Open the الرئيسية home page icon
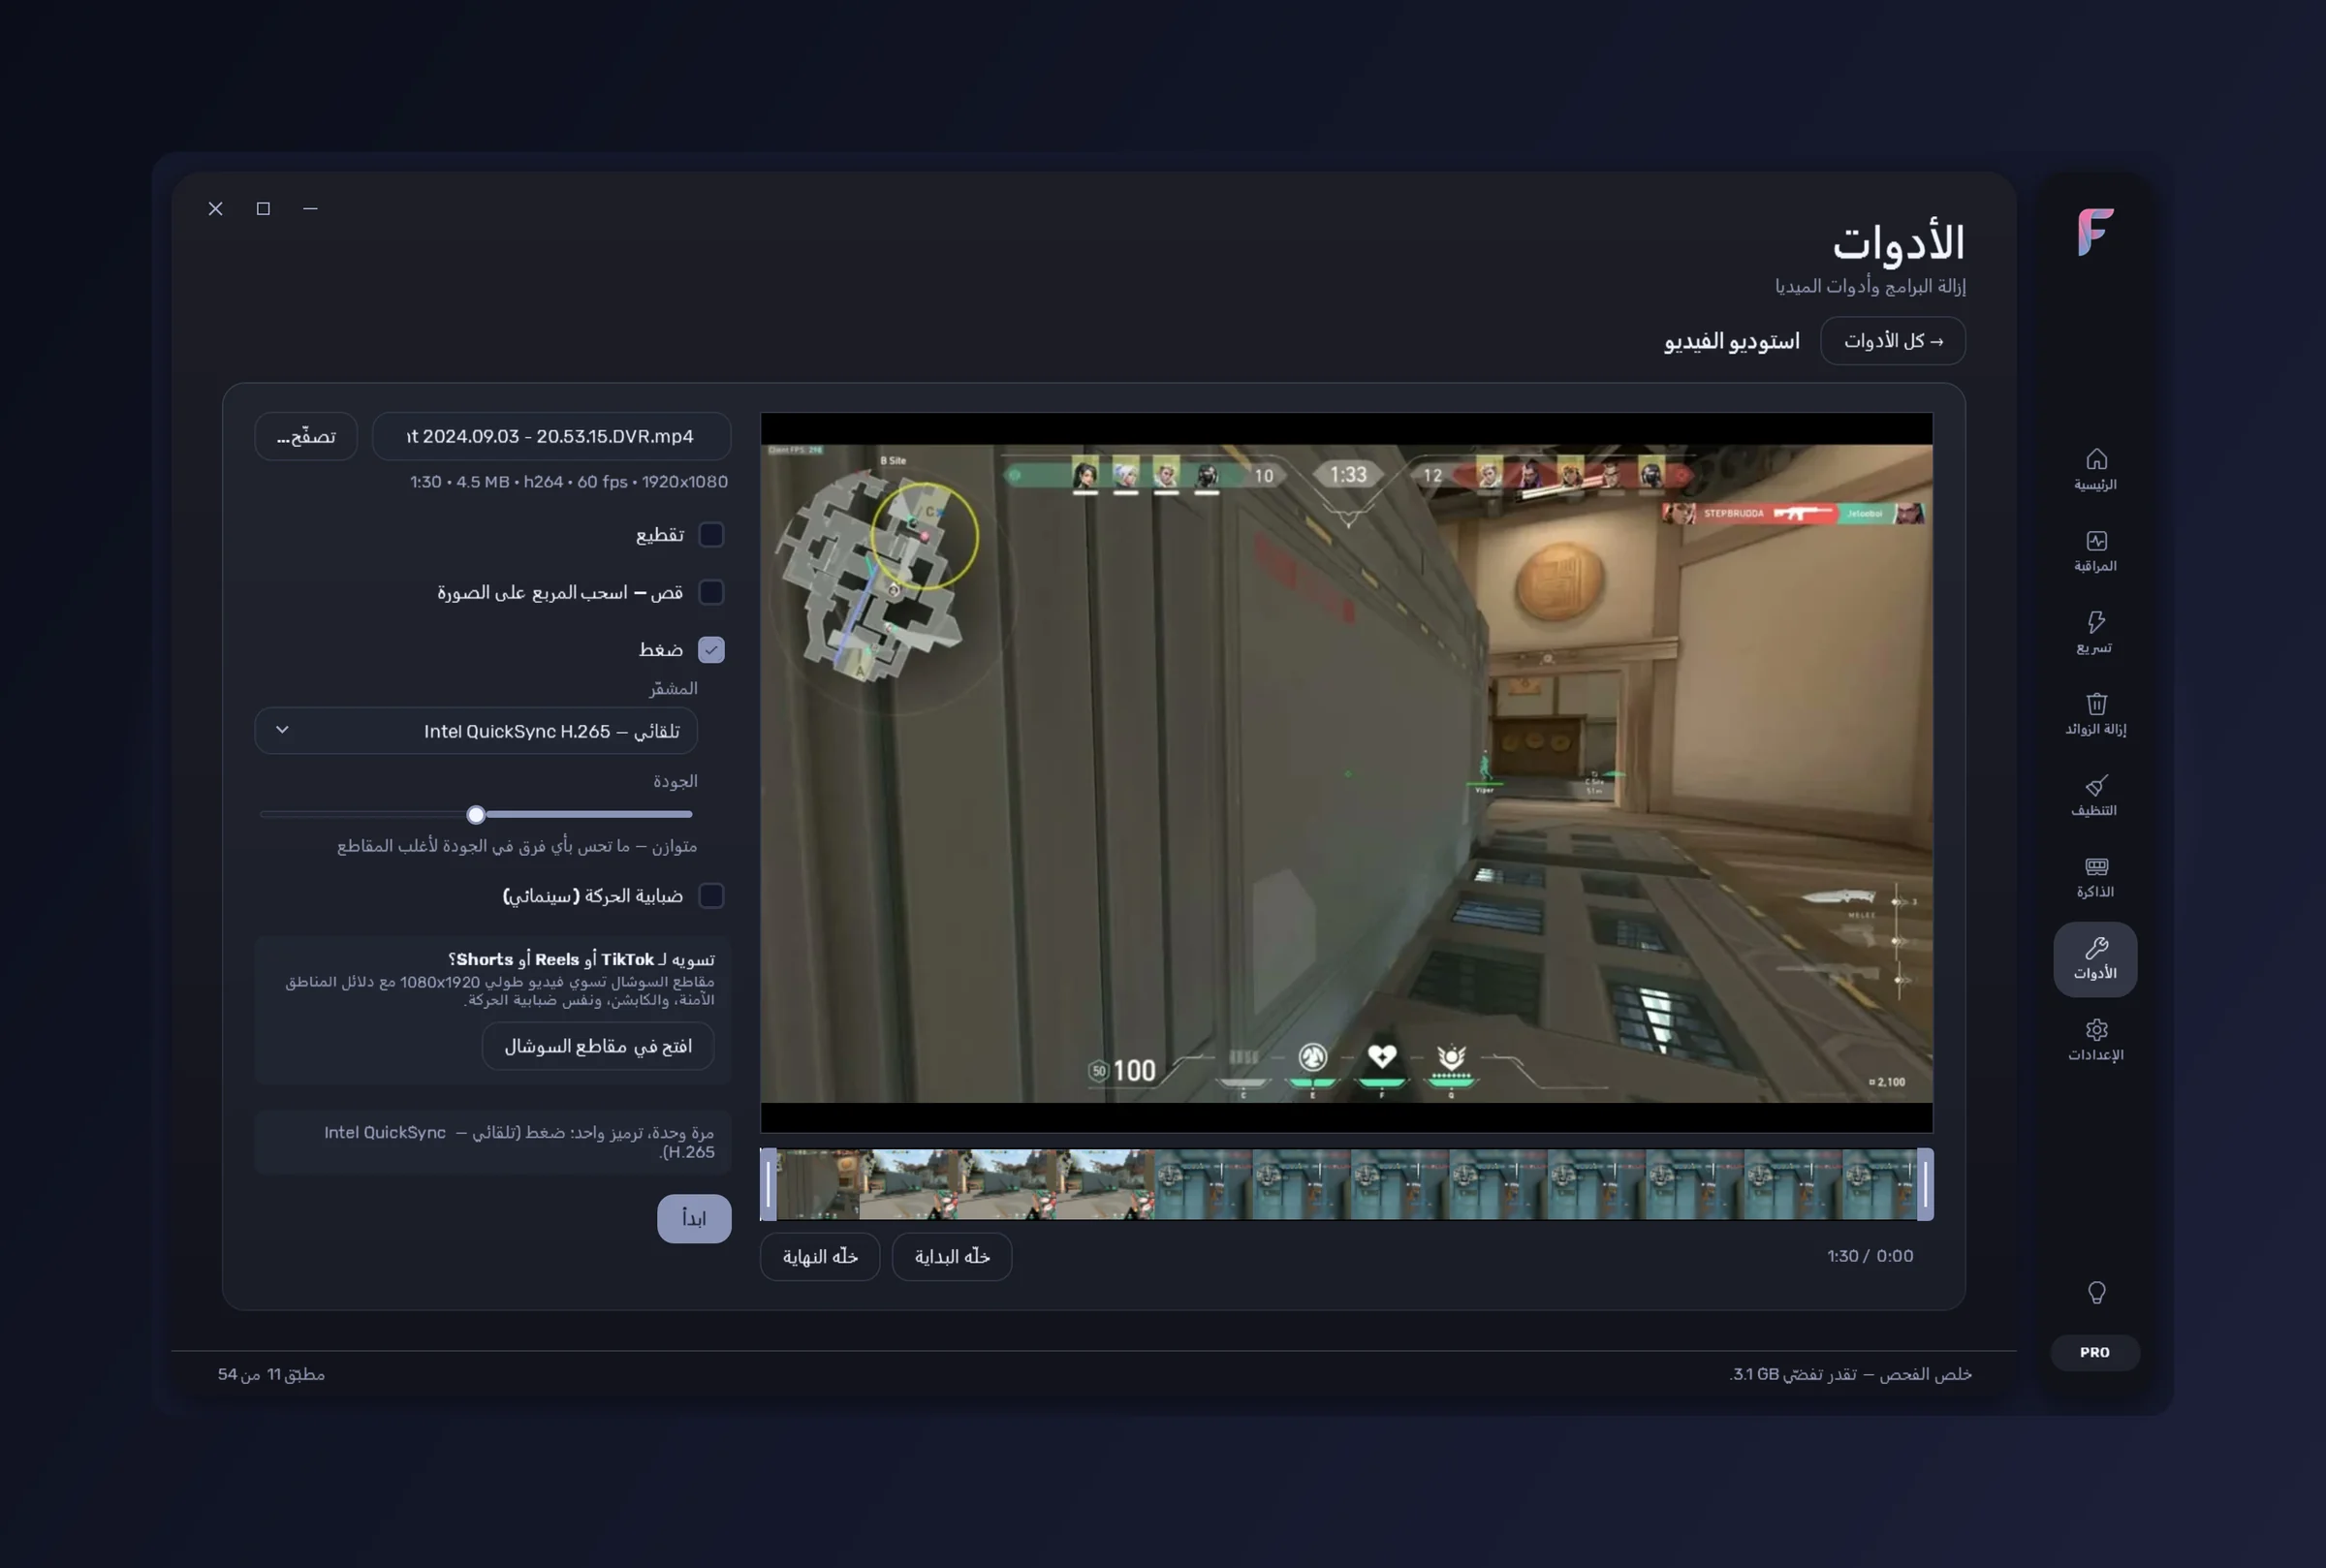The width and height of the screenshot is (2326, 1568). pos(2096,460)
